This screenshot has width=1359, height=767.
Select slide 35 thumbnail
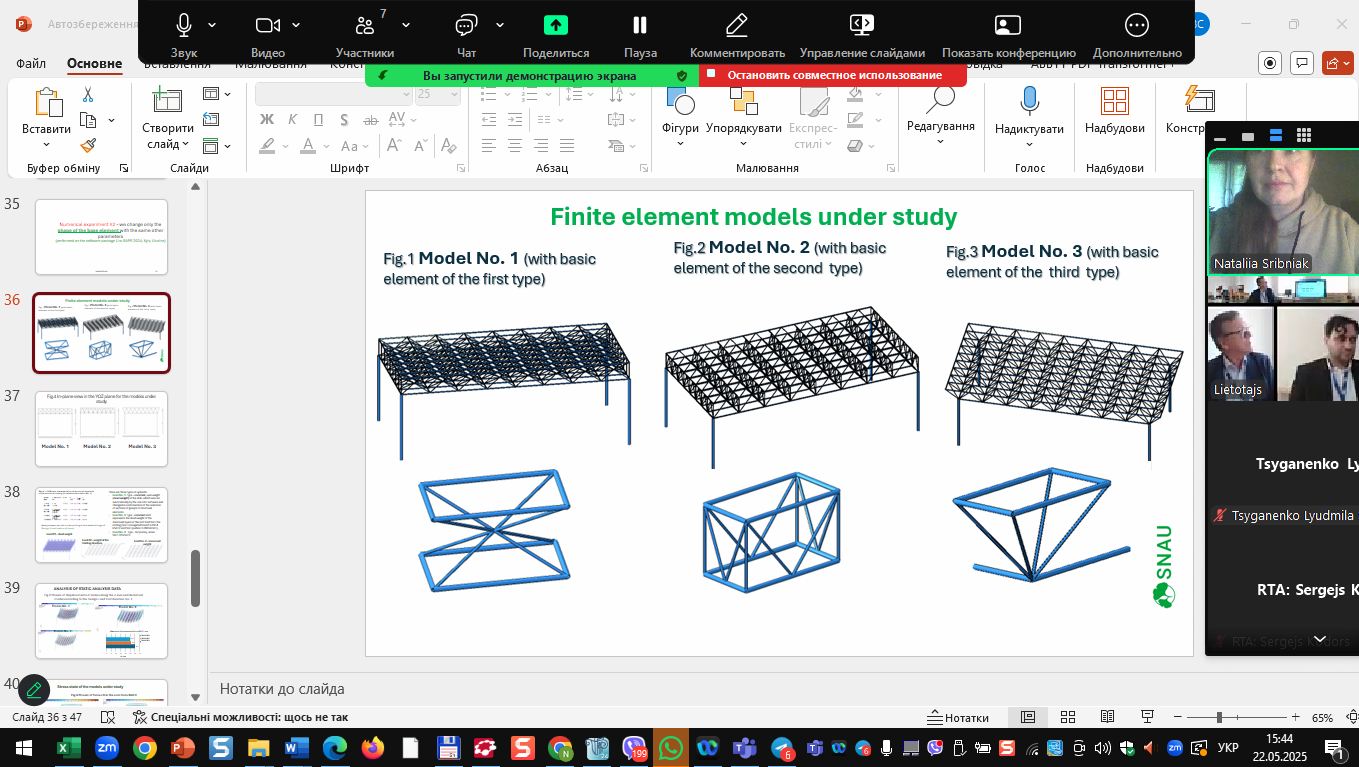102,237
